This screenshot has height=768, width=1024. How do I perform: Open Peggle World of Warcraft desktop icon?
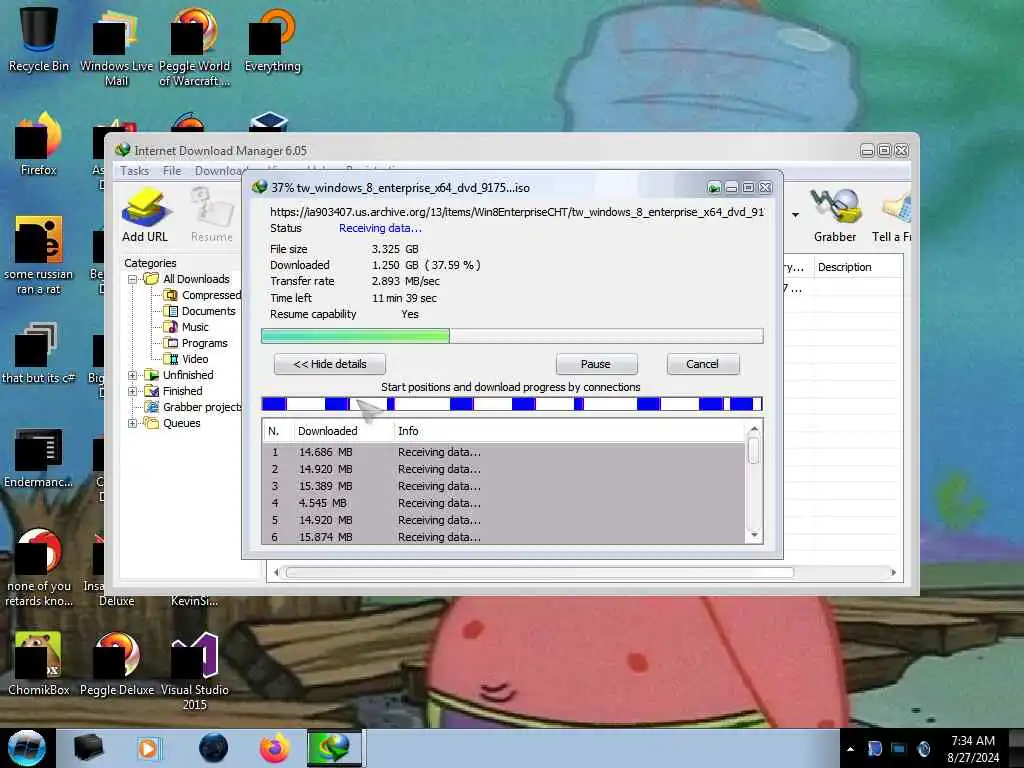[x=195, y=47]
